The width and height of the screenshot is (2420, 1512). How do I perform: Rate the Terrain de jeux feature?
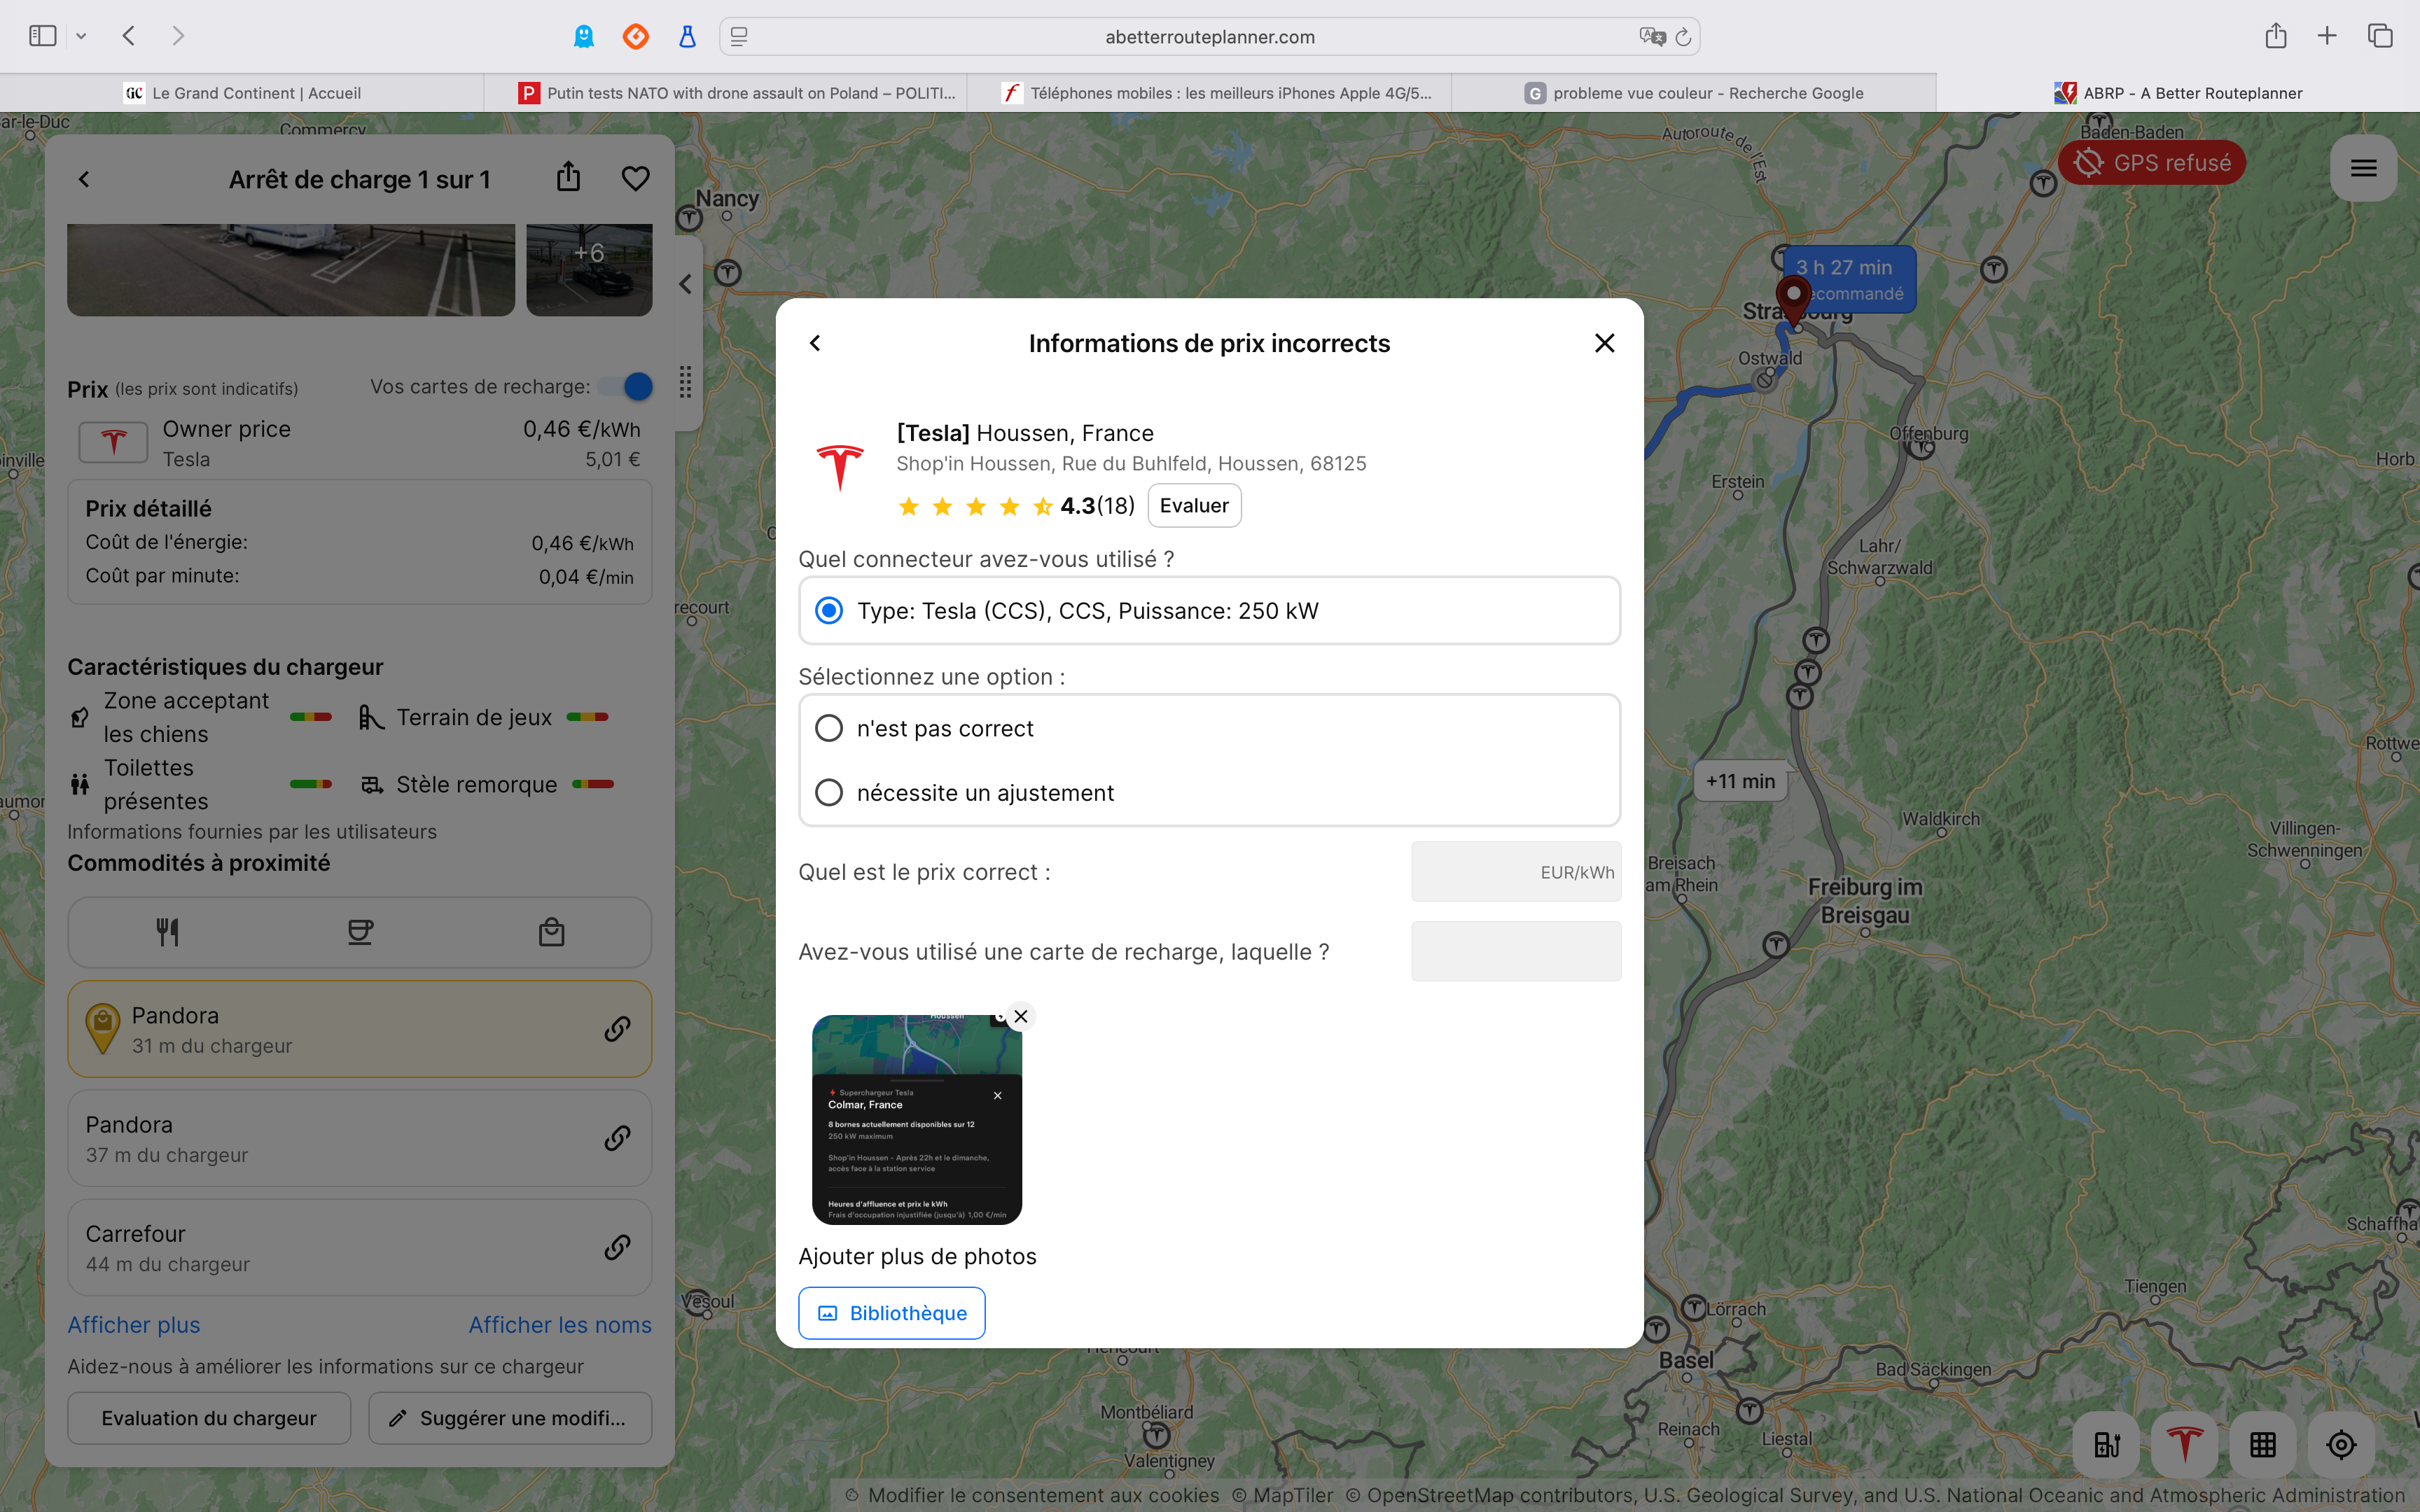click(x=588, y=717)
